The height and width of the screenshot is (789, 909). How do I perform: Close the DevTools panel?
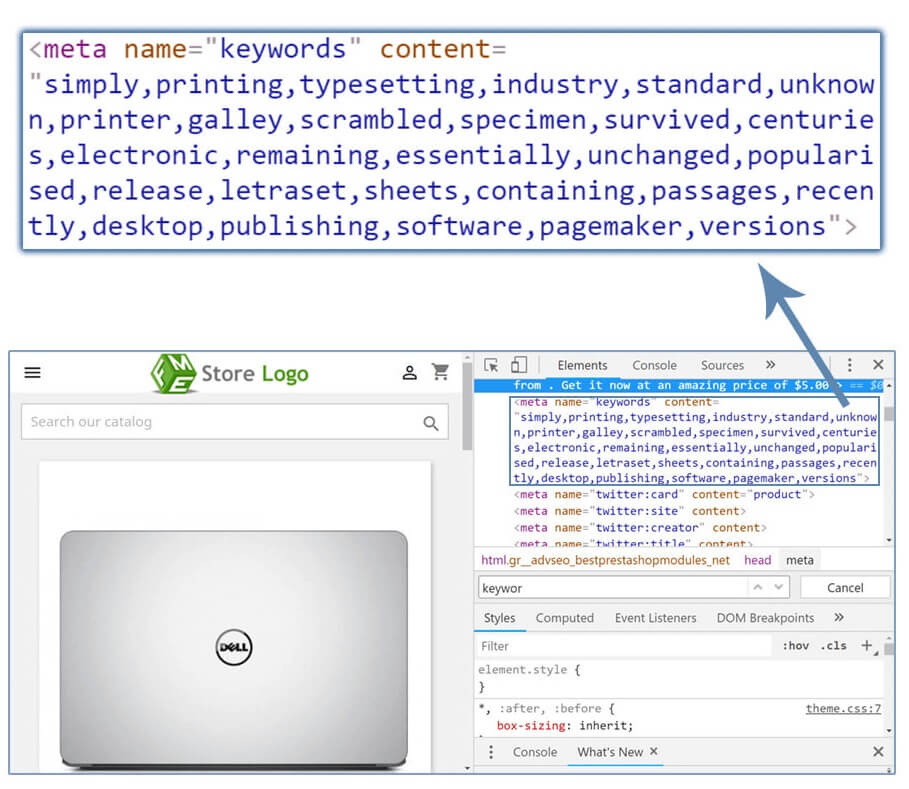(878, 365)
